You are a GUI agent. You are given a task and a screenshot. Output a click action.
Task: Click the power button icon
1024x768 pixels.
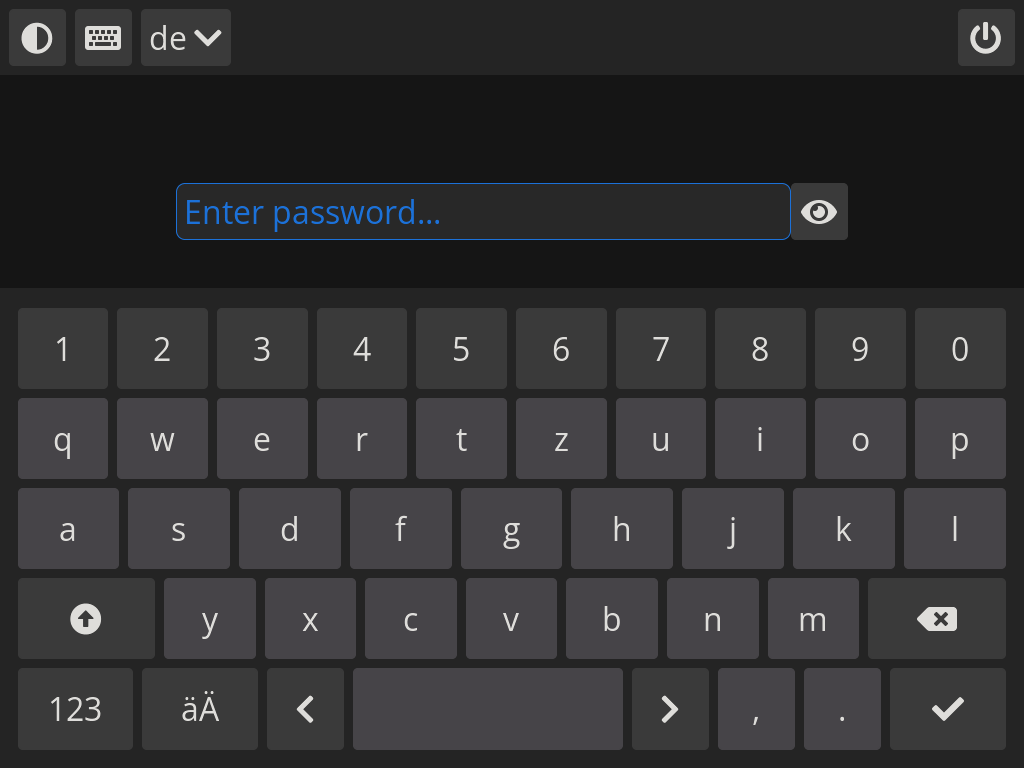click(x=986, y=38)
